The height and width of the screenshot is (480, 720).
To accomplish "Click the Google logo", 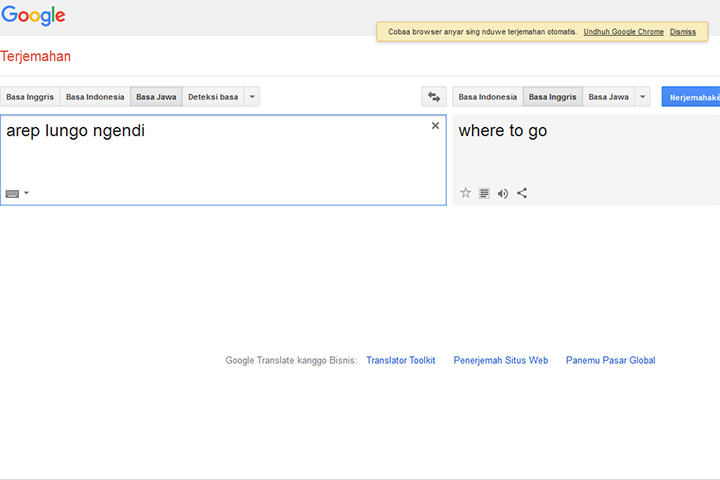I will pyautogui.click(x=33, y=15).
